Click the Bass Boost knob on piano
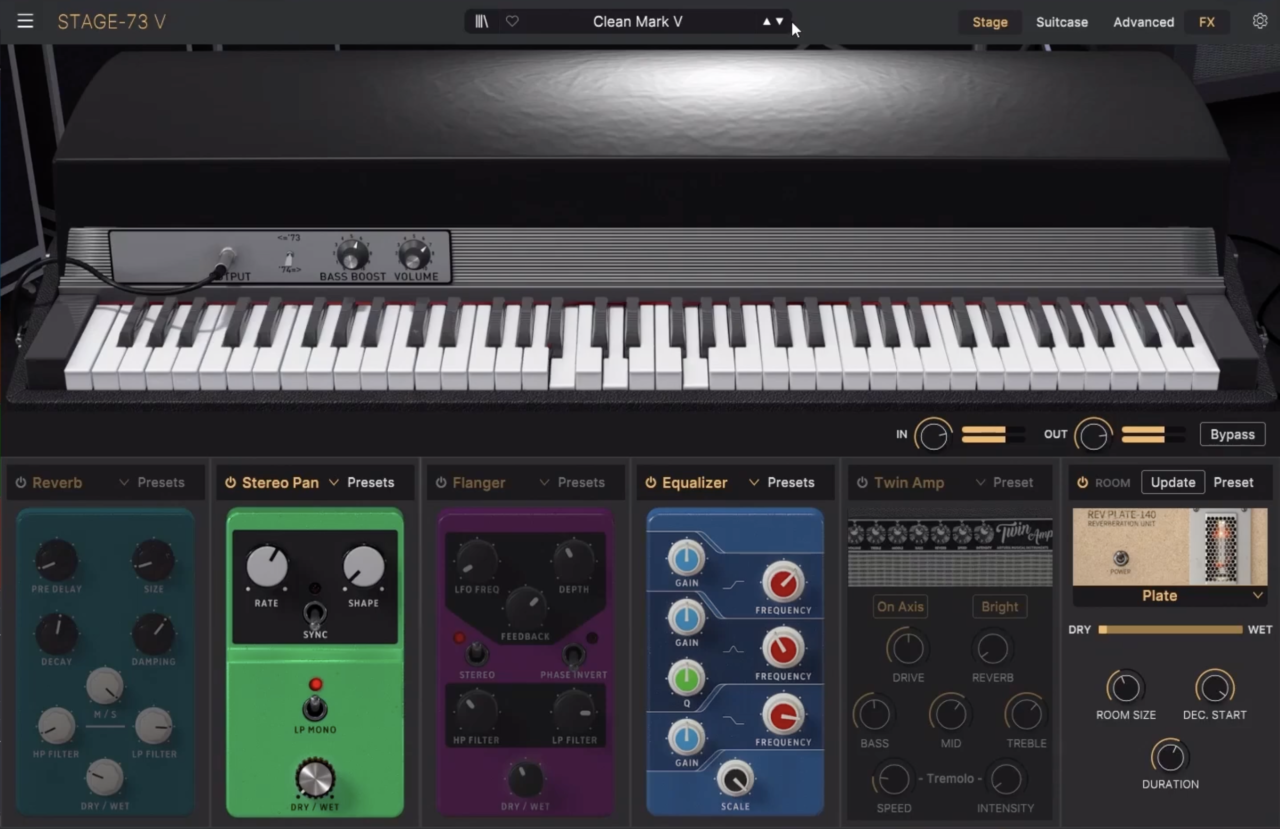Viewport: 1280px width, 829px height. [352, 254]
